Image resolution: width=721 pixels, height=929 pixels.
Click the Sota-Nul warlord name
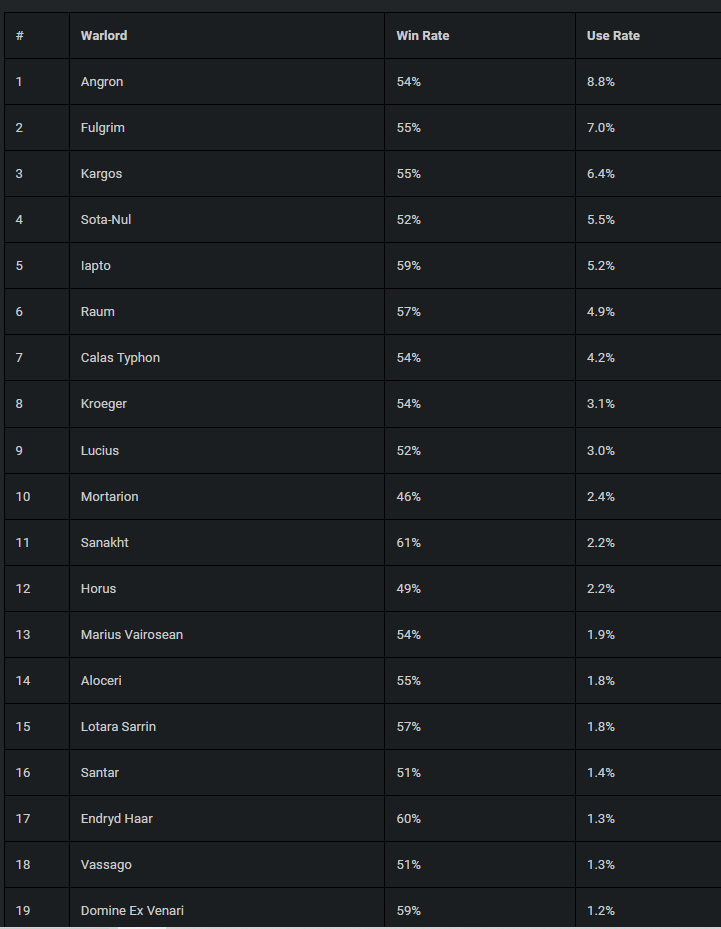coord(106,220)
